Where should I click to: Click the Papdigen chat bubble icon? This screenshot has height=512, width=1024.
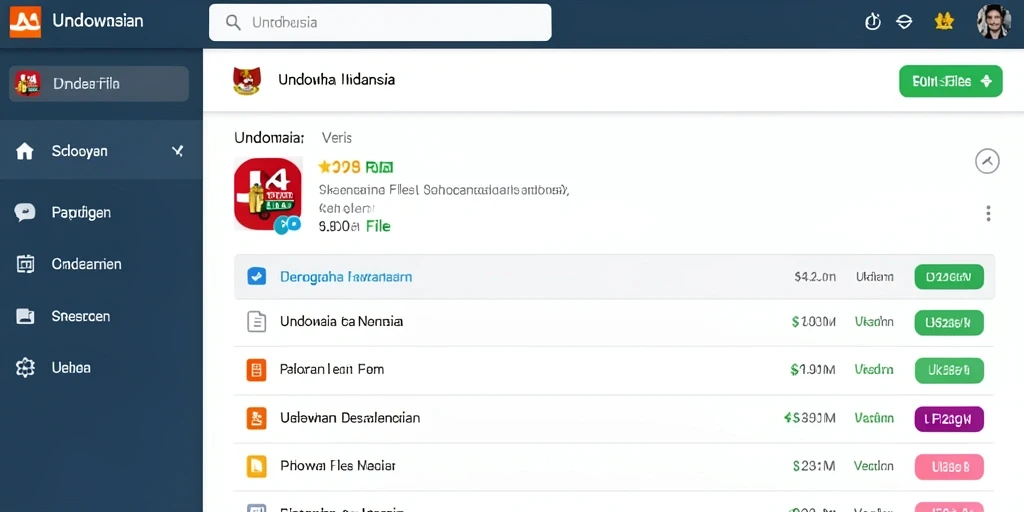[x=25, y=212]
